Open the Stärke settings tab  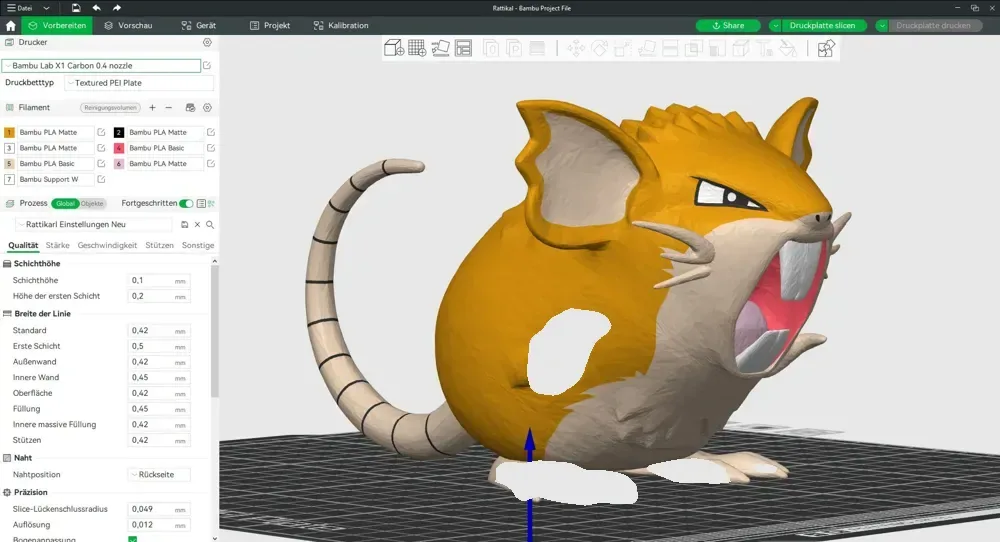(57, 245)
